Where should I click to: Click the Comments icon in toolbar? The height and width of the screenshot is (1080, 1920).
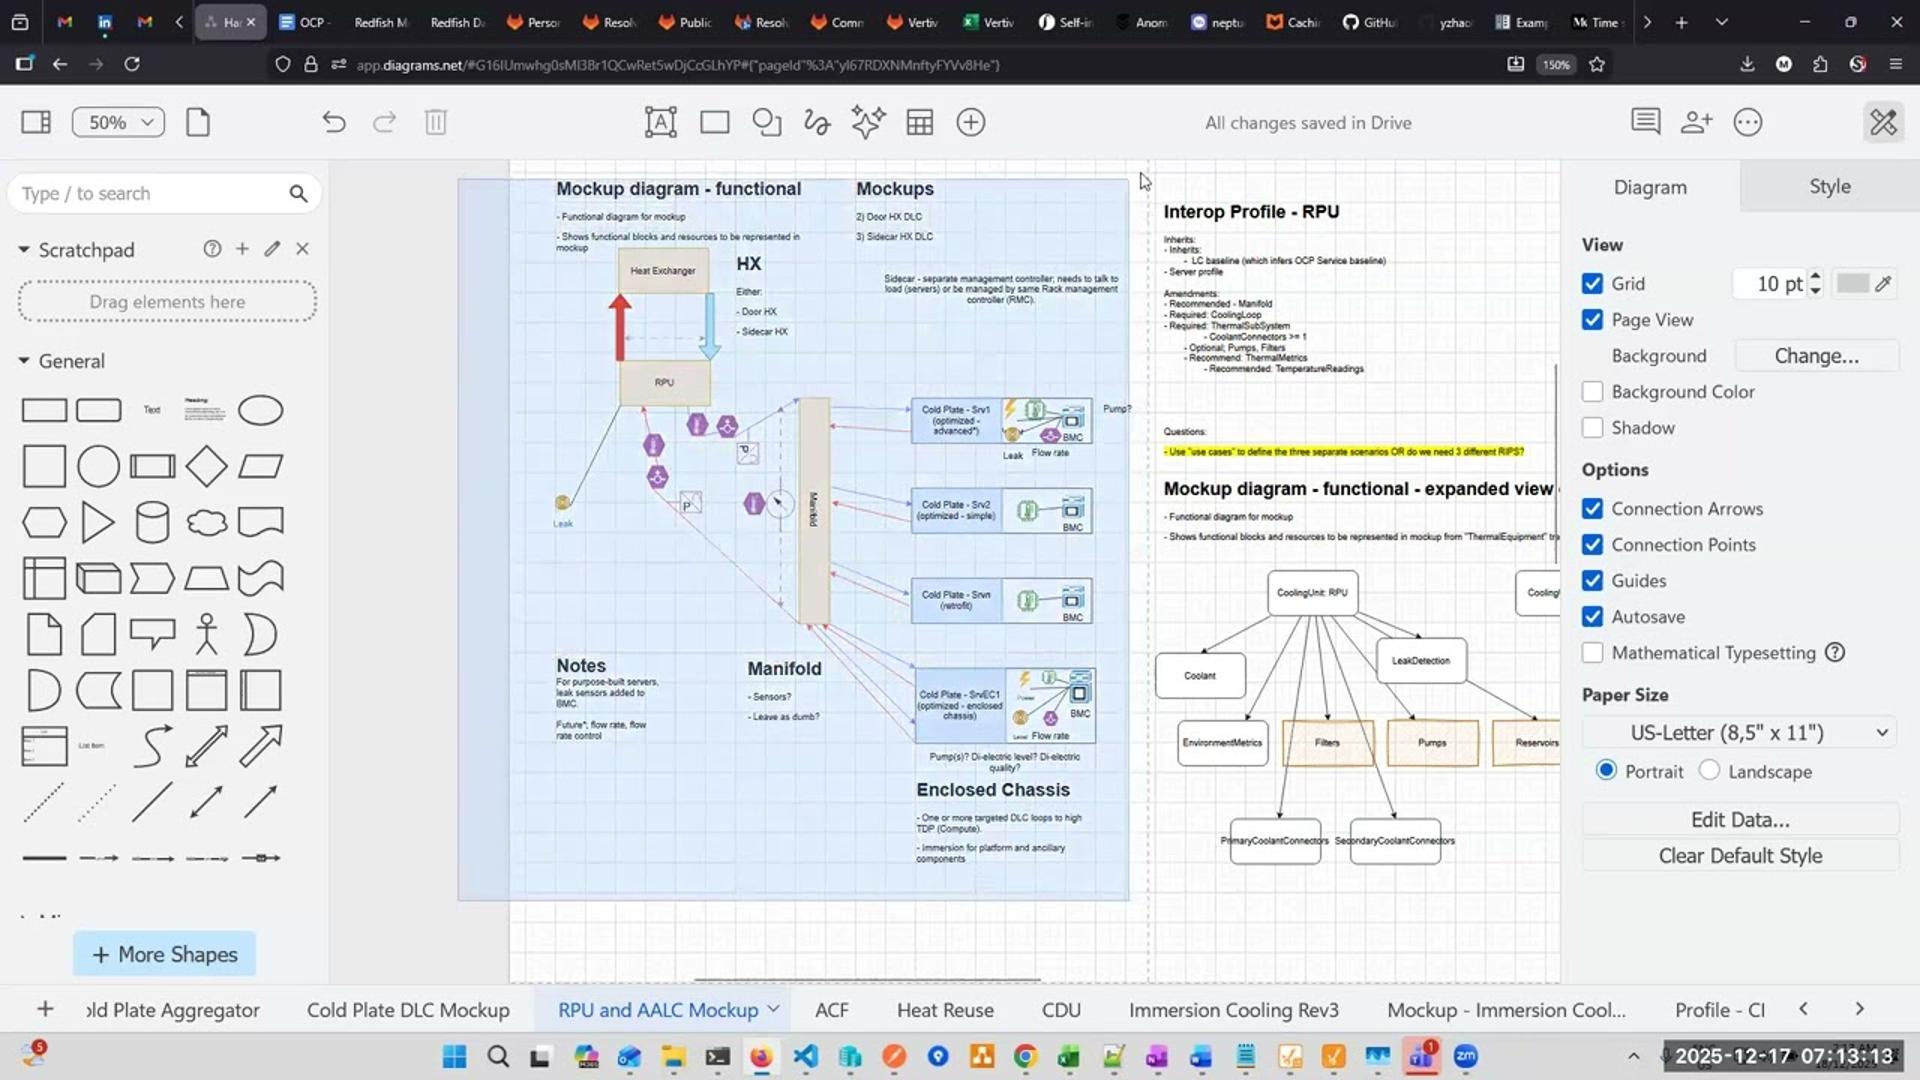click(x=1645, y=122)
